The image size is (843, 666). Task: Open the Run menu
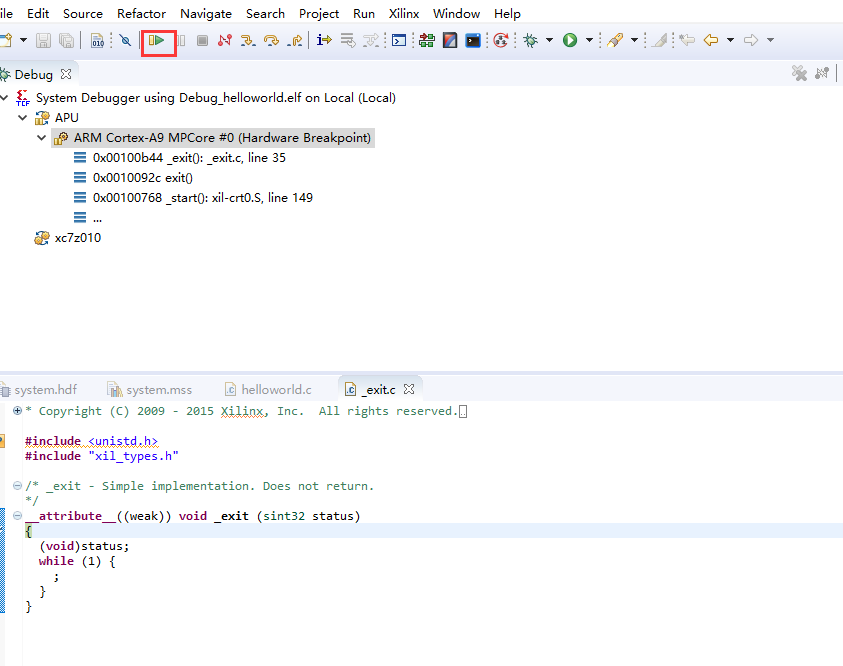(364, 13)
